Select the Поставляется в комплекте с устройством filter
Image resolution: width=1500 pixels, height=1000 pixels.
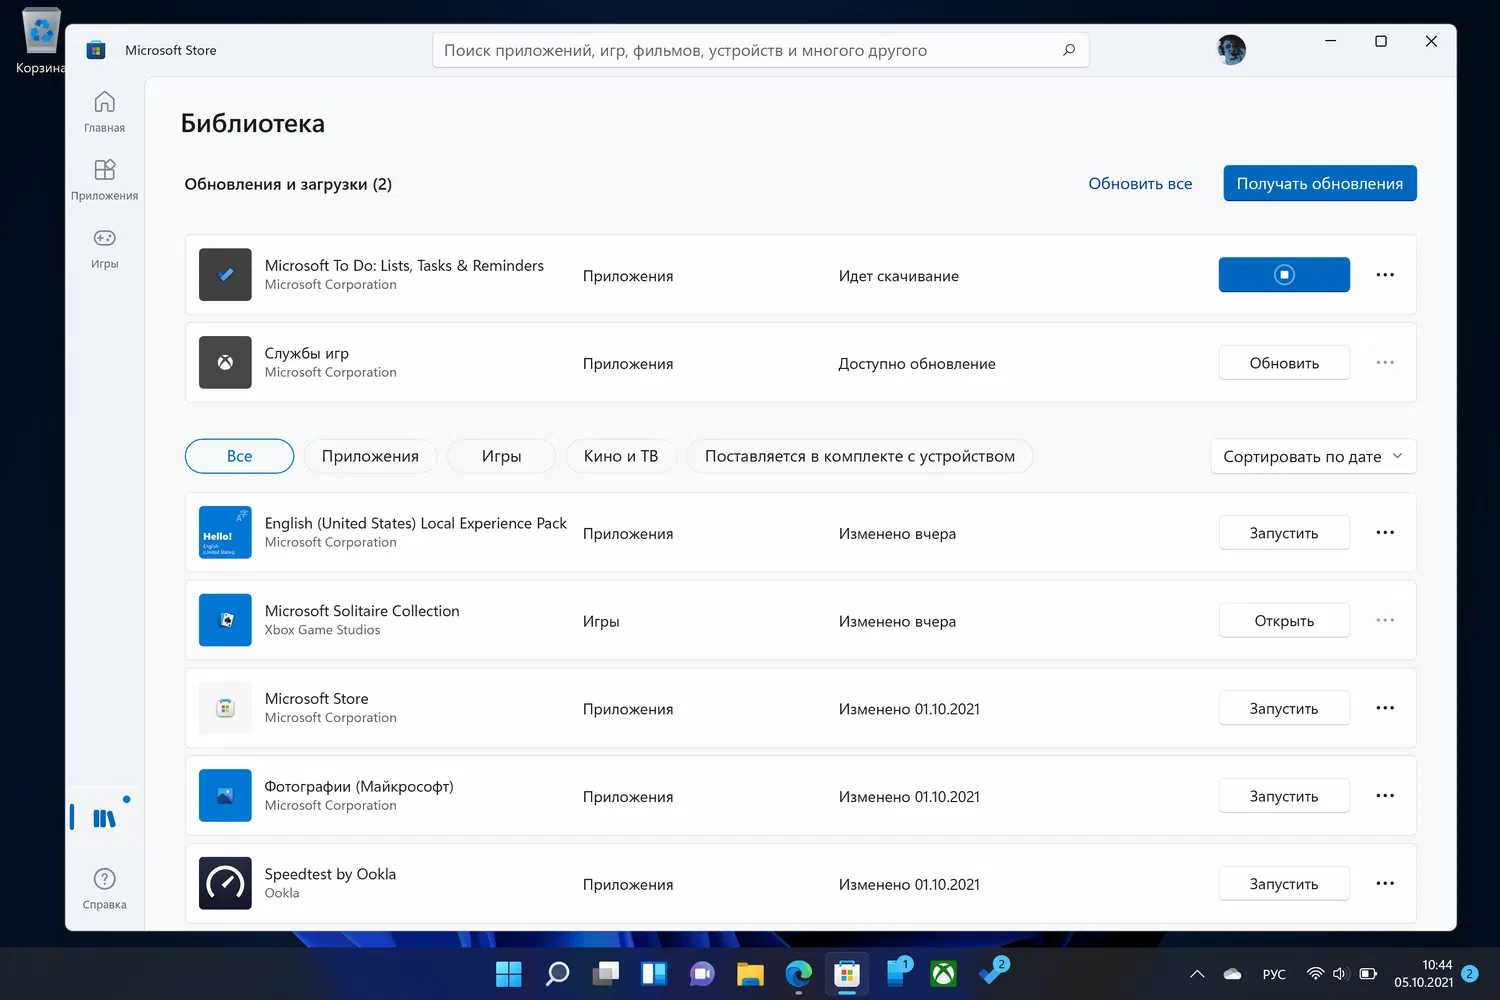[860, 456]
